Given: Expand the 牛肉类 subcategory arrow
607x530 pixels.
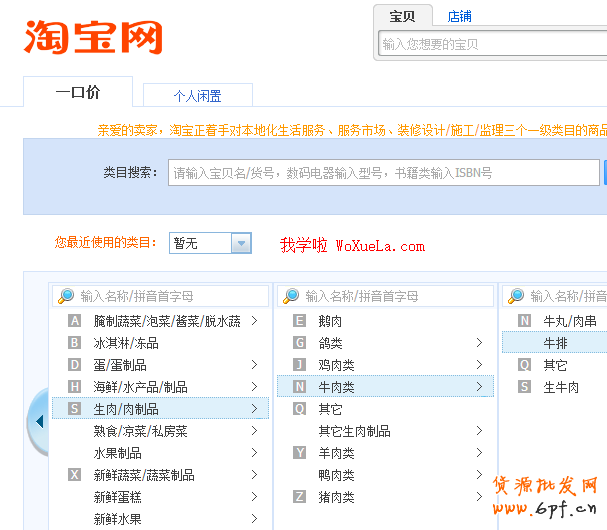Looking at the screenshot, I should (x=480, y=387).
